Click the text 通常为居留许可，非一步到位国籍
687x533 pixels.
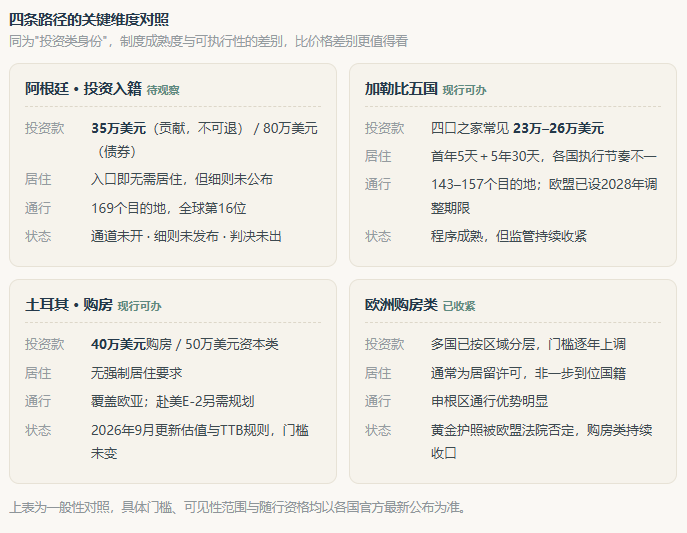(x=528, y=374)
